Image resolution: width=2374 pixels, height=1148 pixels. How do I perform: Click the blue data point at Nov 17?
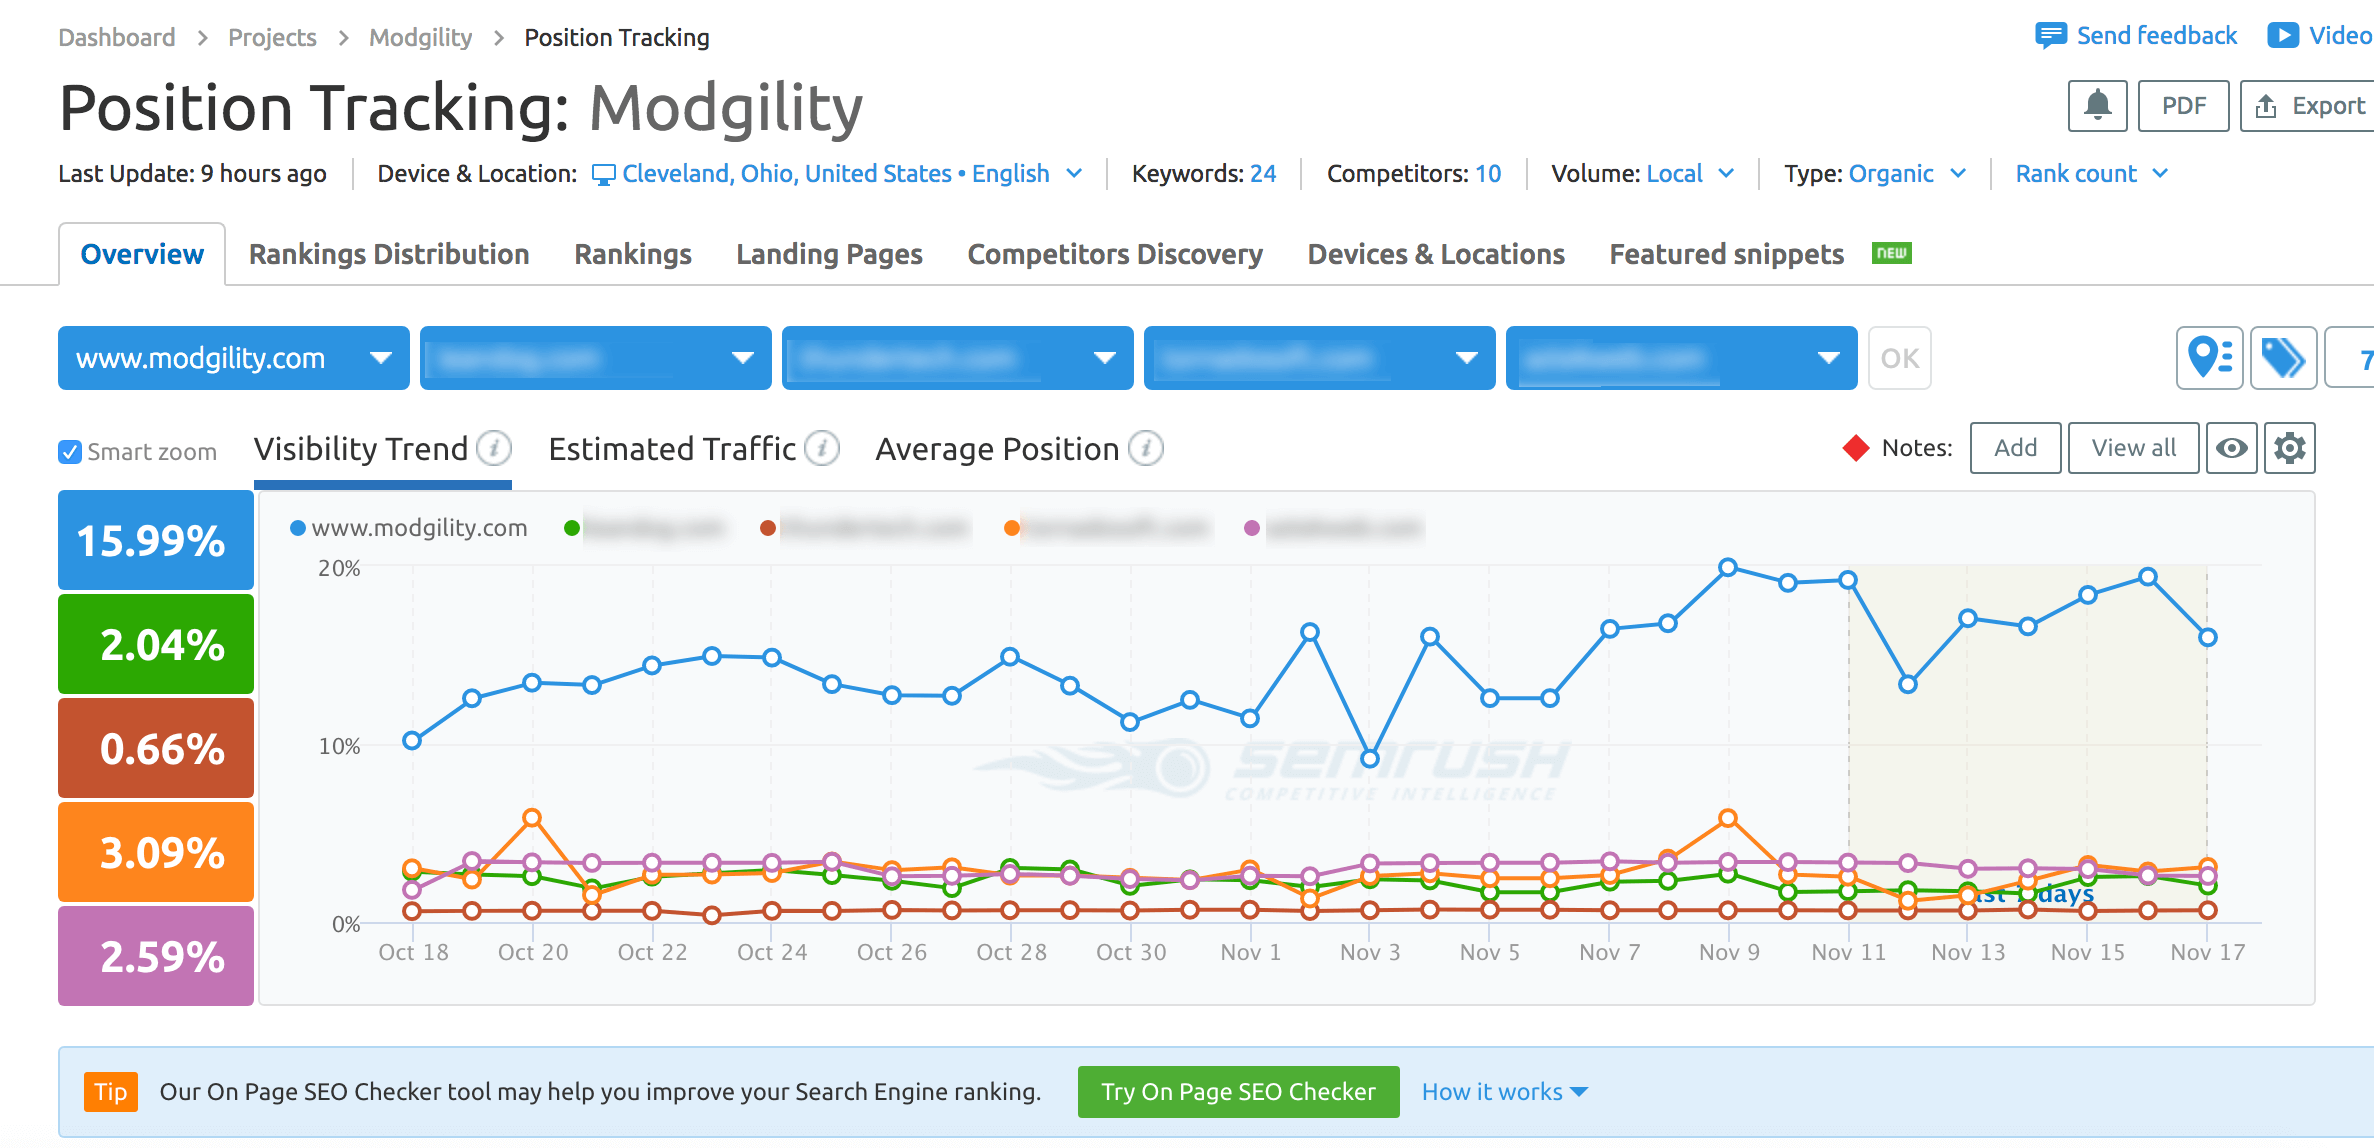coord(2208,637)
